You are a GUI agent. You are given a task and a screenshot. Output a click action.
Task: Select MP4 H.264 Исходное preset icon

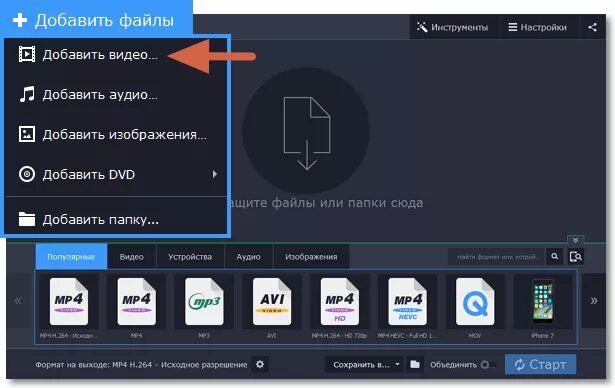tap(69, 302)
